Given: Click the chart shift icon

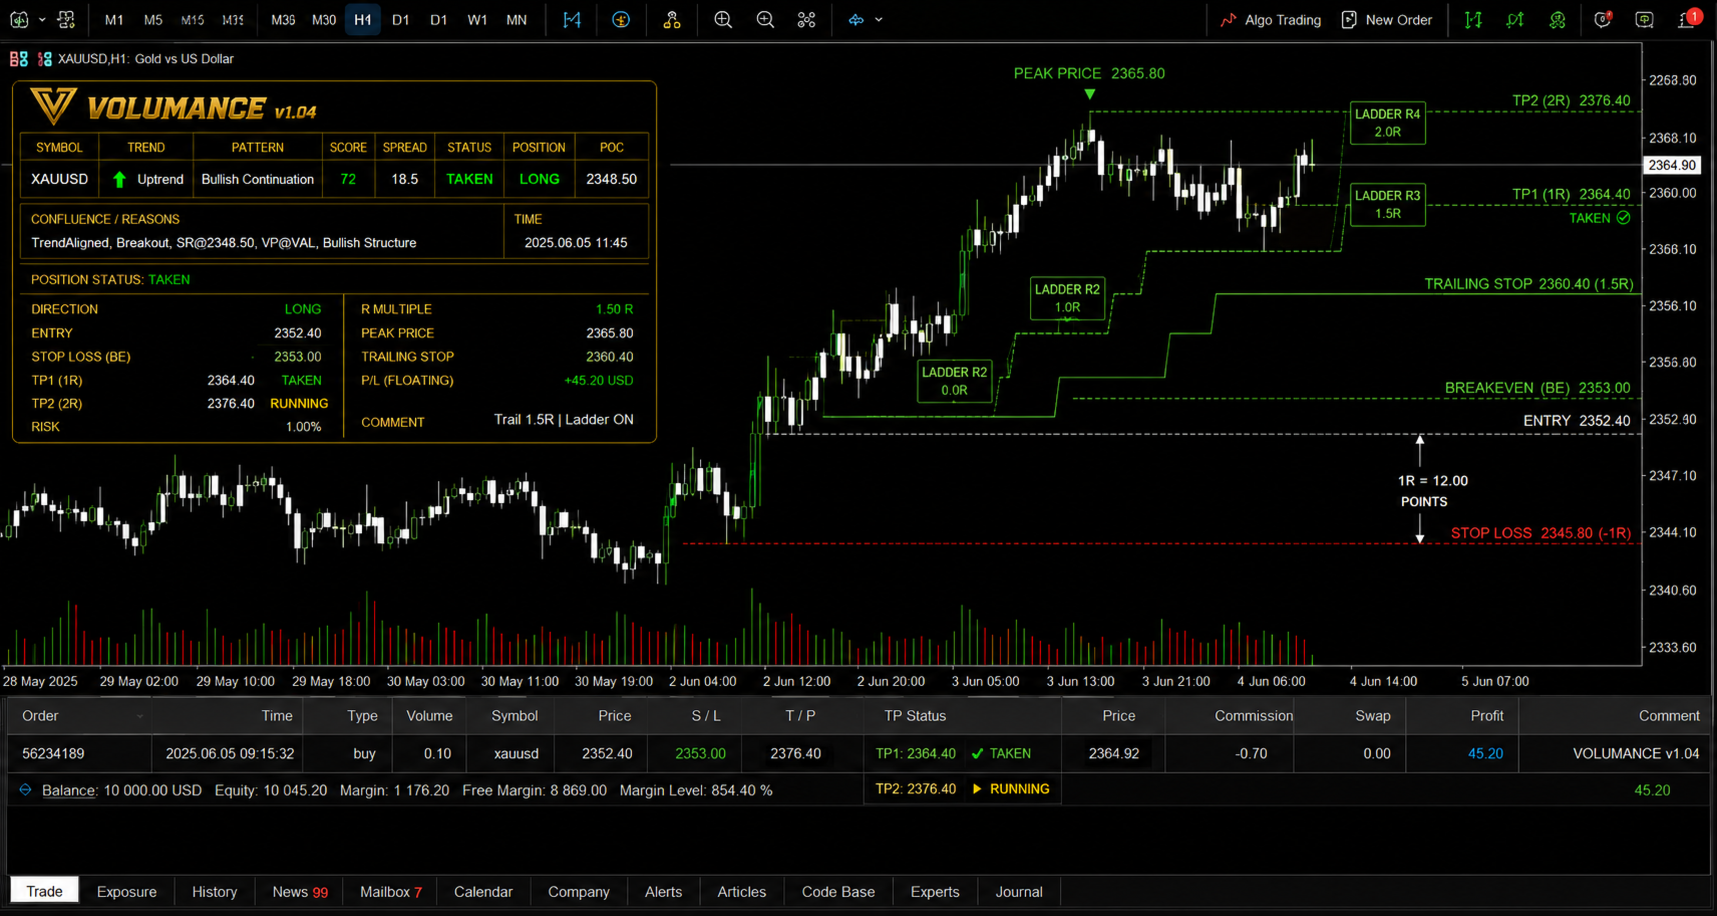Looking at the screenshot, I should [x=572, y=20].
